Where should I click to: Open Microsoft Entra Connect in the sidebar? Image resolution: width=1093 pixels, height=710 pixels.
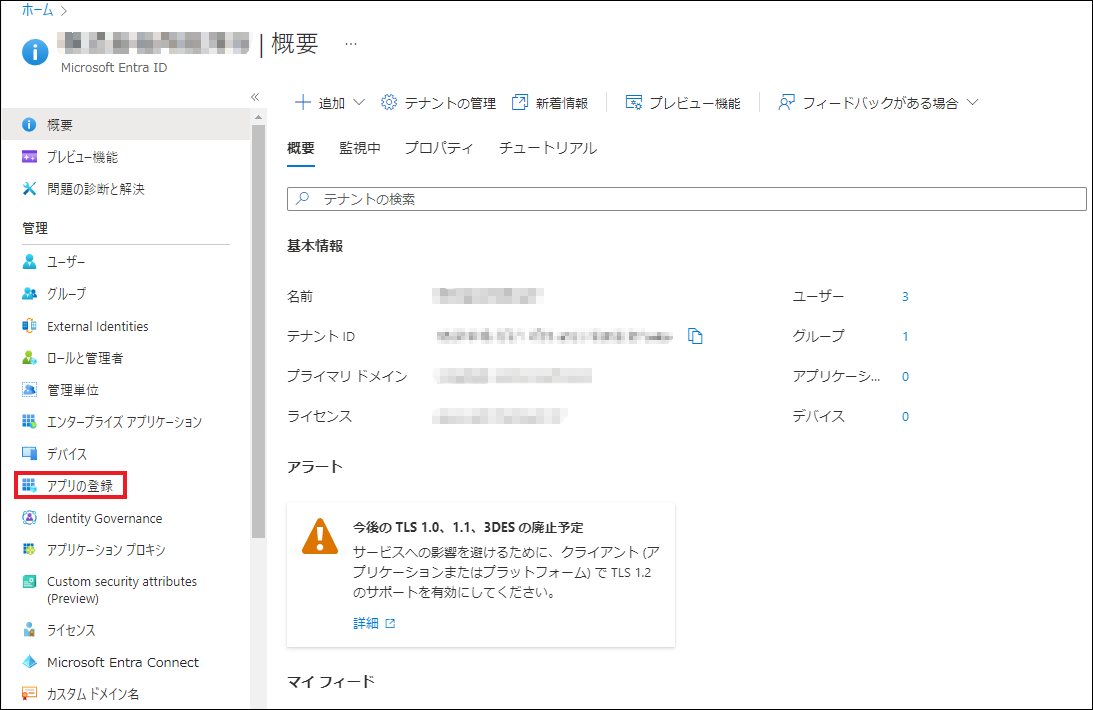pyautogui.click(x=122, y=662)
